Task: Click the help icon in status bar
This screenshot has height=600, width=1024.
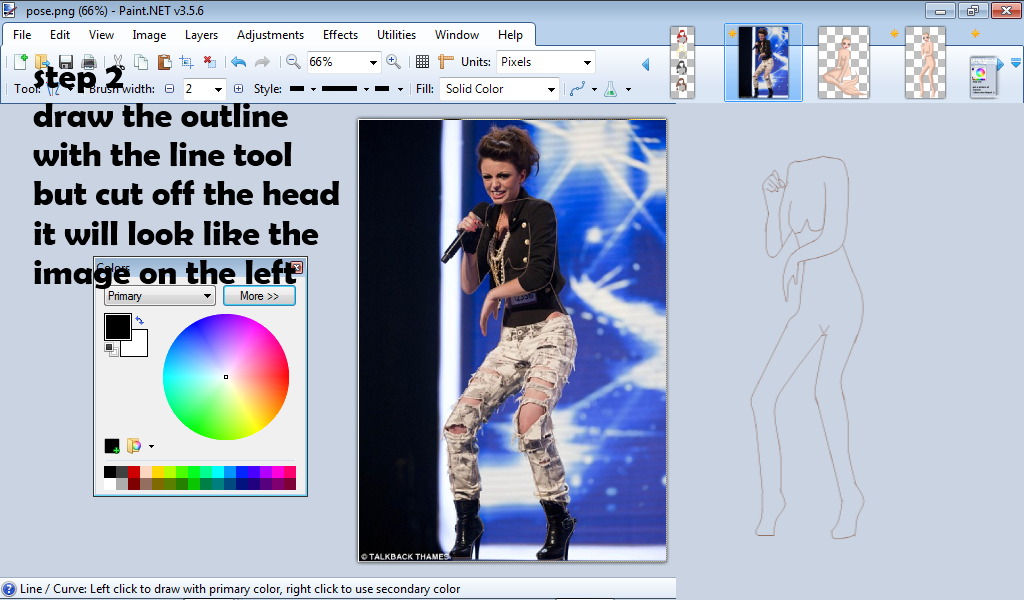Action: pos(8,589)
